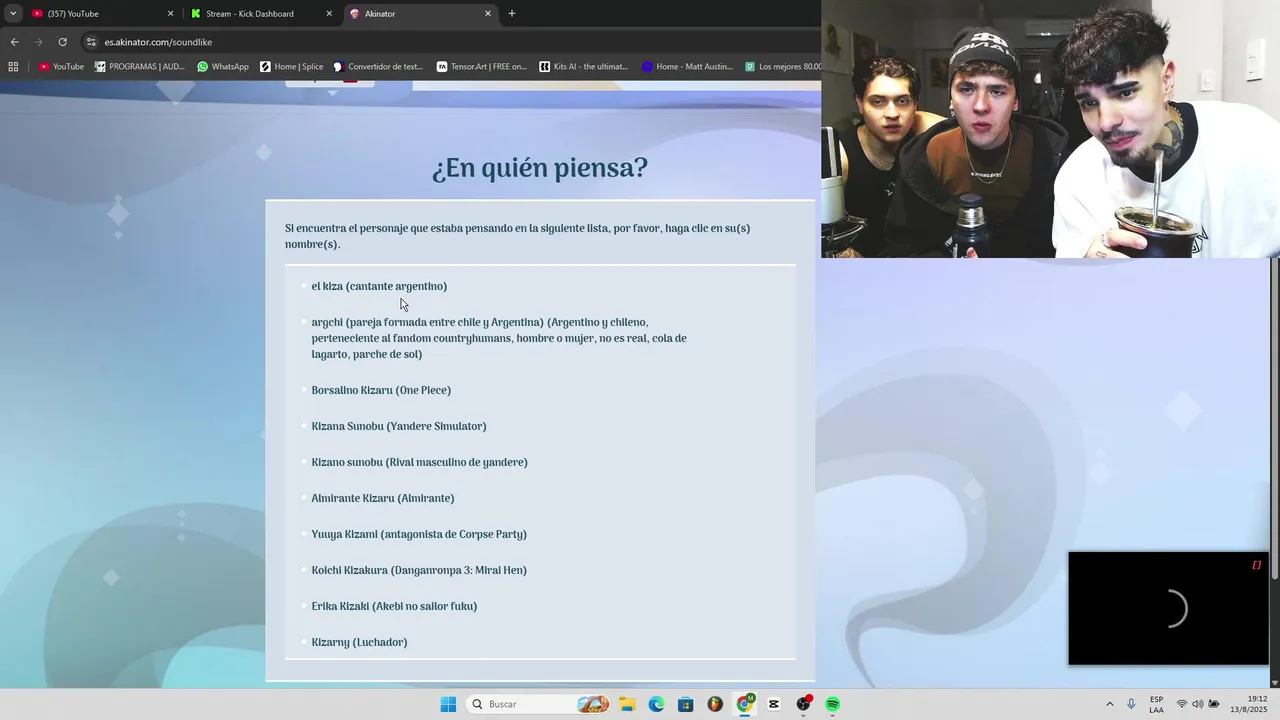The width and height of the screenshot is (1280, 720).
Task: Open the Home - Matt Austin bookmark
Action: (688, 67)
